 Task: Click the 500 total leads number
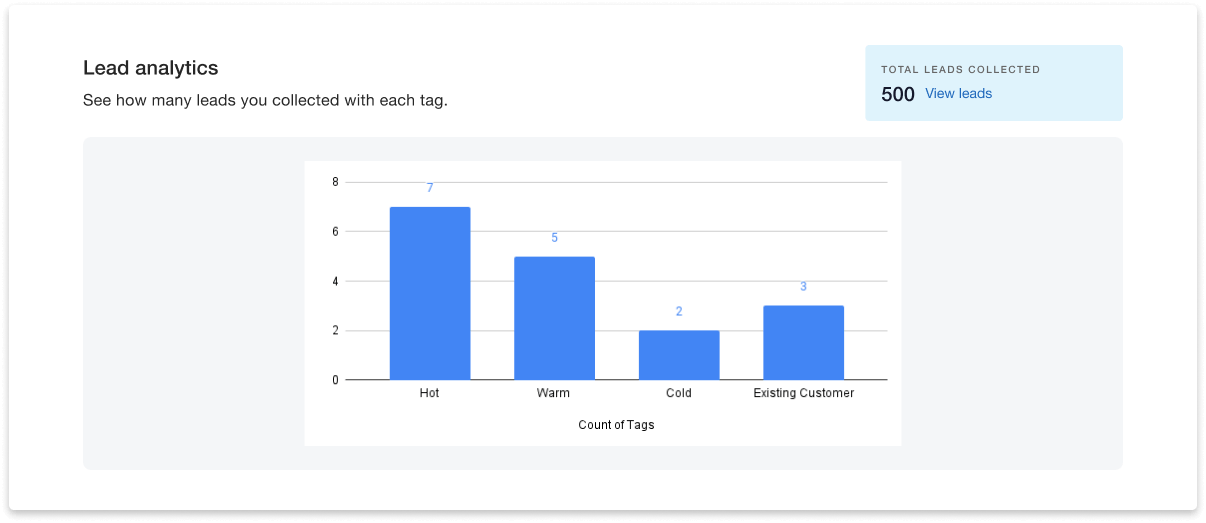897,95
